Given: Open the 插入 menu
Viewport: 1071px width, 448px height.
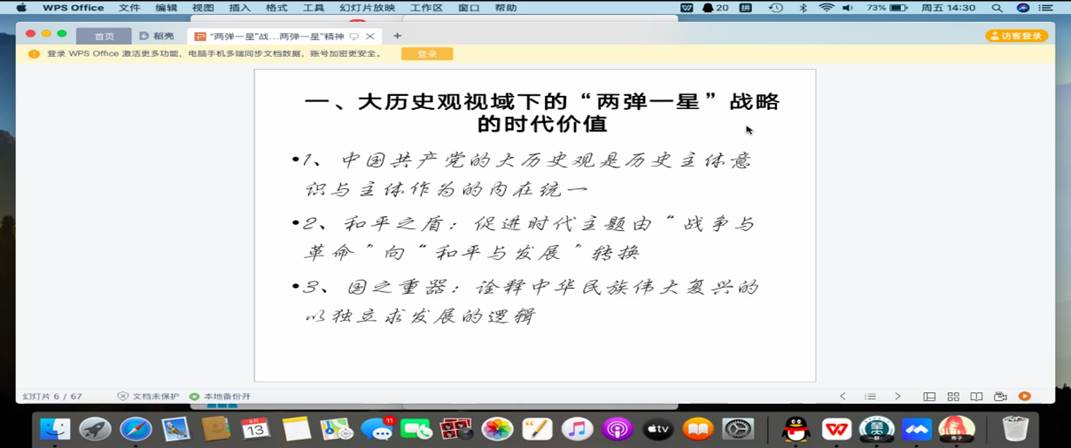Looking at the screenshot, I should [239, 7].
